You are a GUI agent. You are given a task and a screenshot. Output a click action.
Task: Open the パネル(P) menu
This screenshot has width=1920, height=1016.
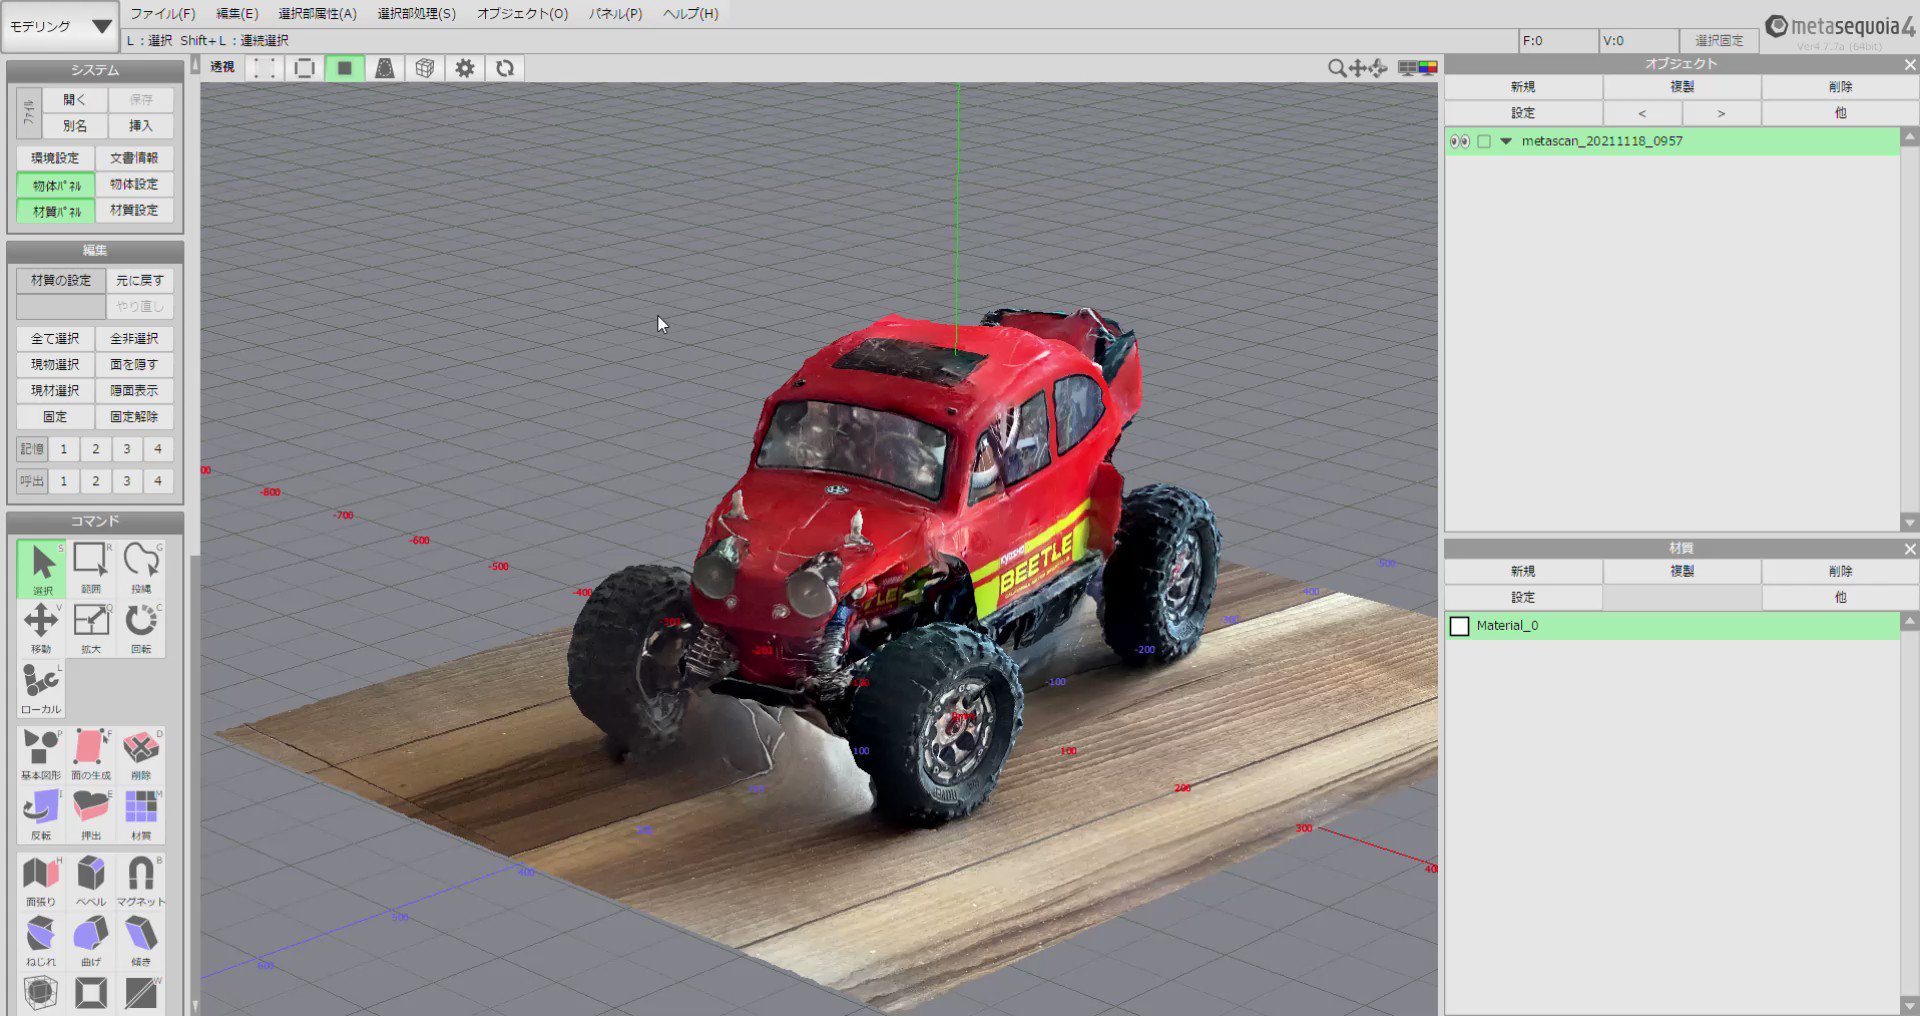(615, 13)
